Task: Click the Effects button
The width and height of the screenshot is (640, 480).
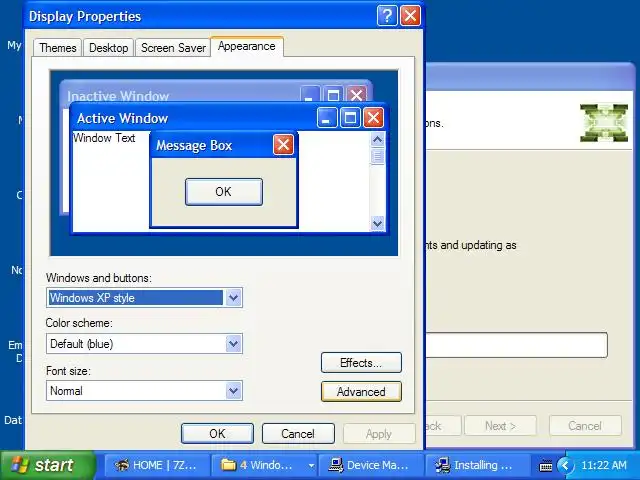Action: click(361, 362)
